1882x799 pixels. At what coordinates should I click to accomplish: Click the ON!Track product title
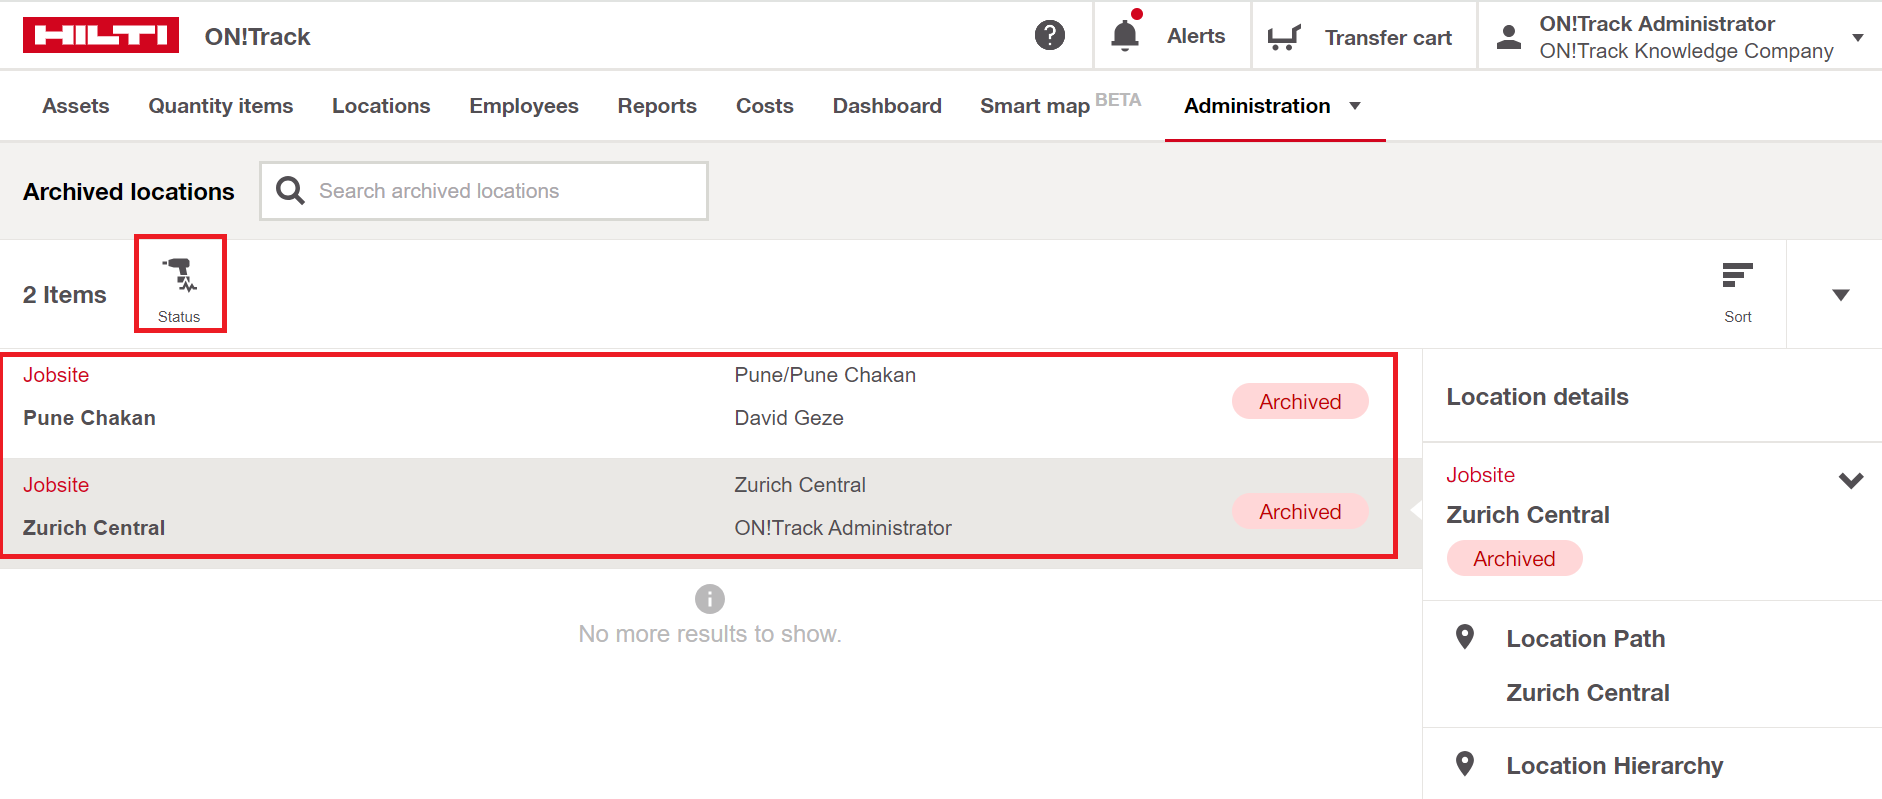[258, 37]
